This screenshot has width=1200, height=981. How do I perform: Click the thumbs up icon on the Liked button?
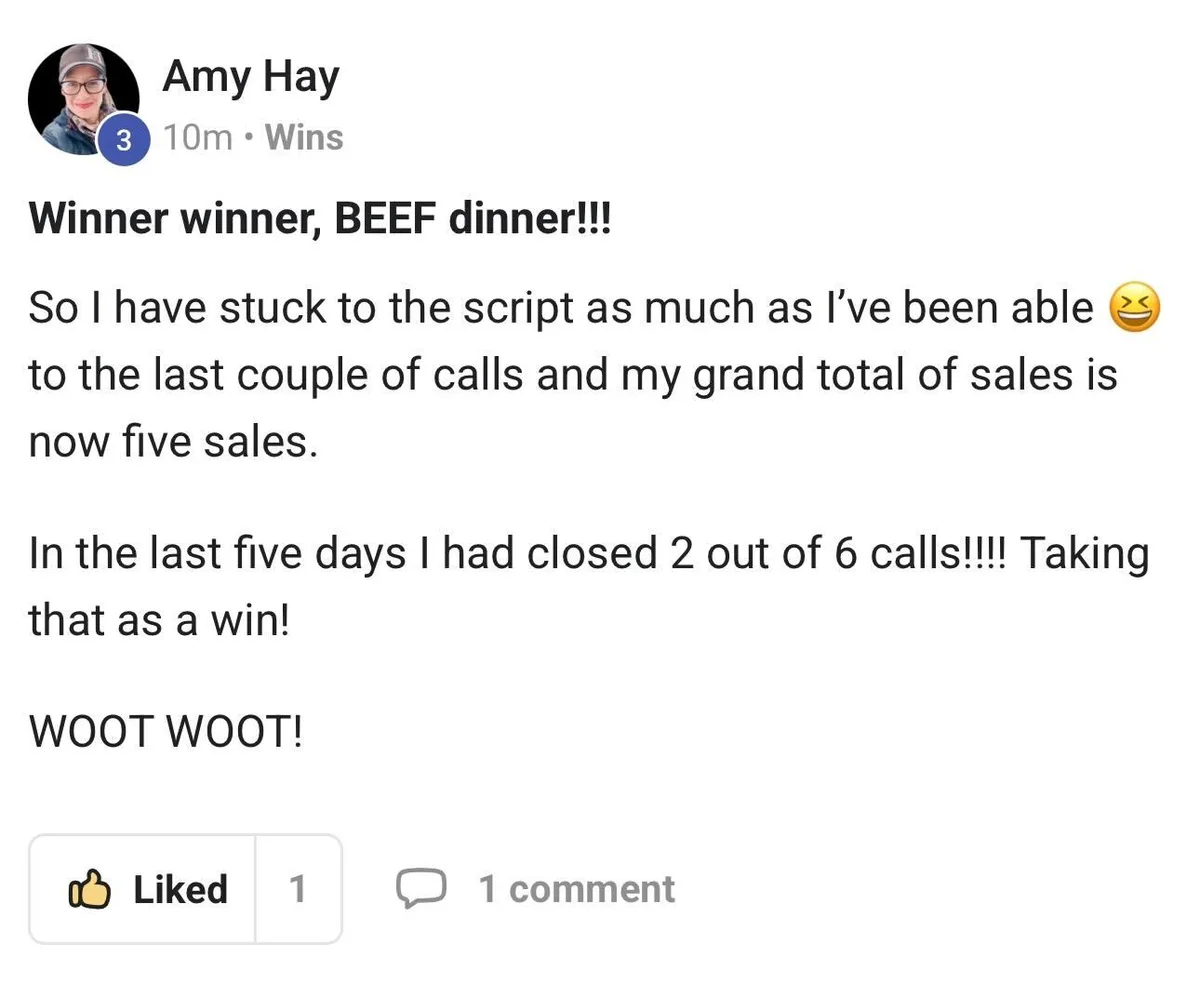tap(91, 888)
